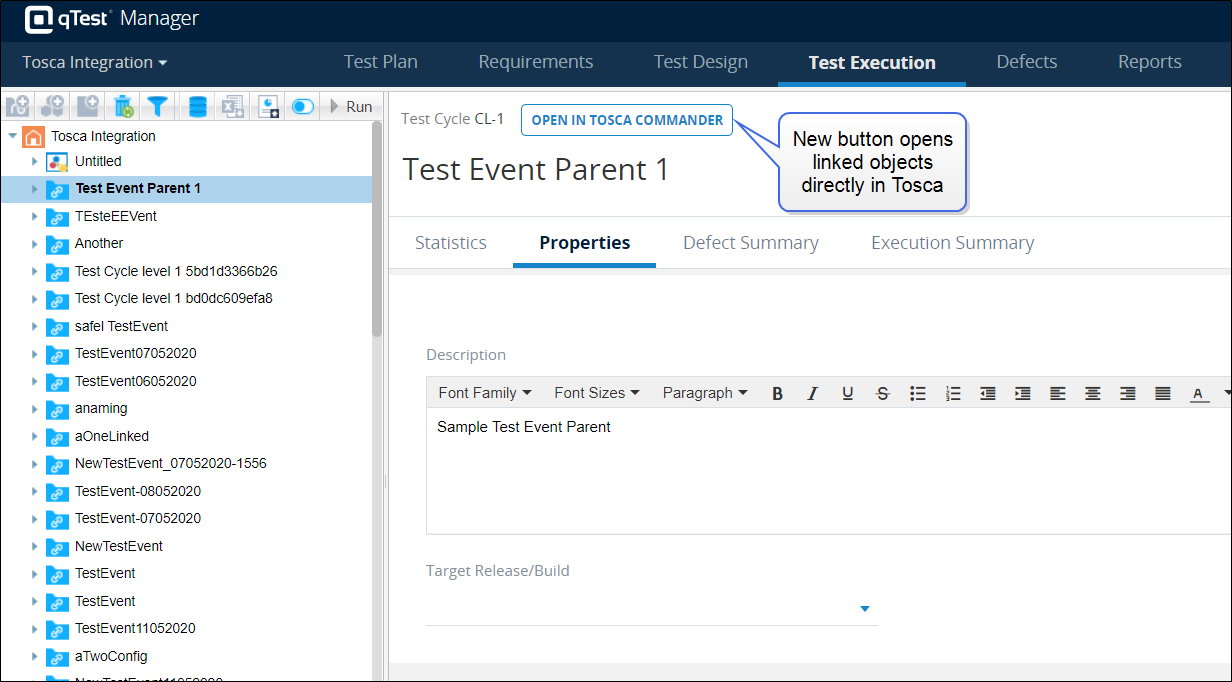Click Open in Tosca Commander button
This screenshot has width=1232, height=682.
point(627,120)
